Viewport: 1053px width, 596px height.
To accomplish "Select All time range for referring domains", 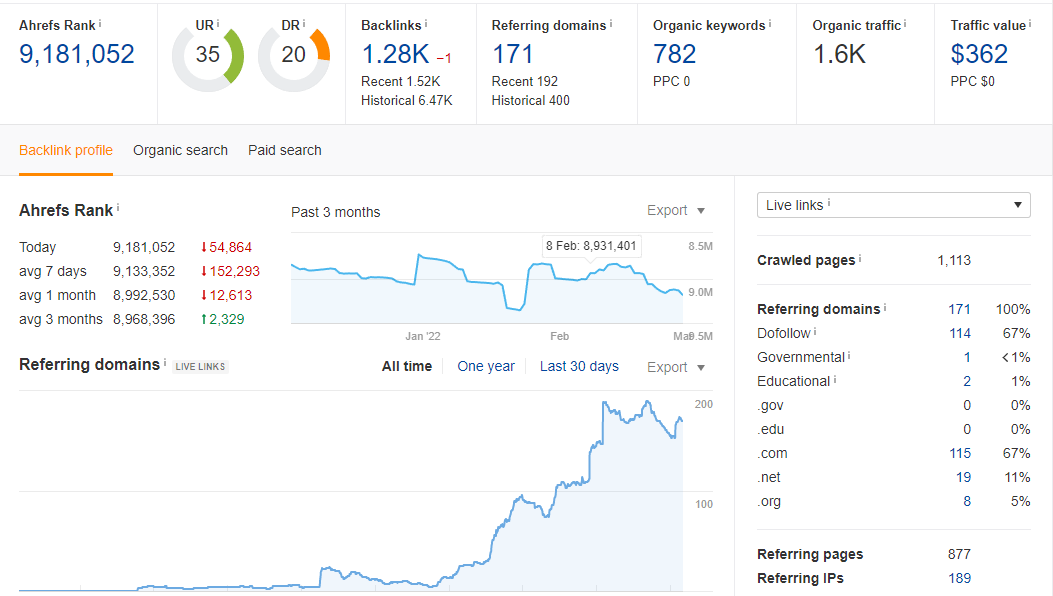I will click(x=407, y=366).
